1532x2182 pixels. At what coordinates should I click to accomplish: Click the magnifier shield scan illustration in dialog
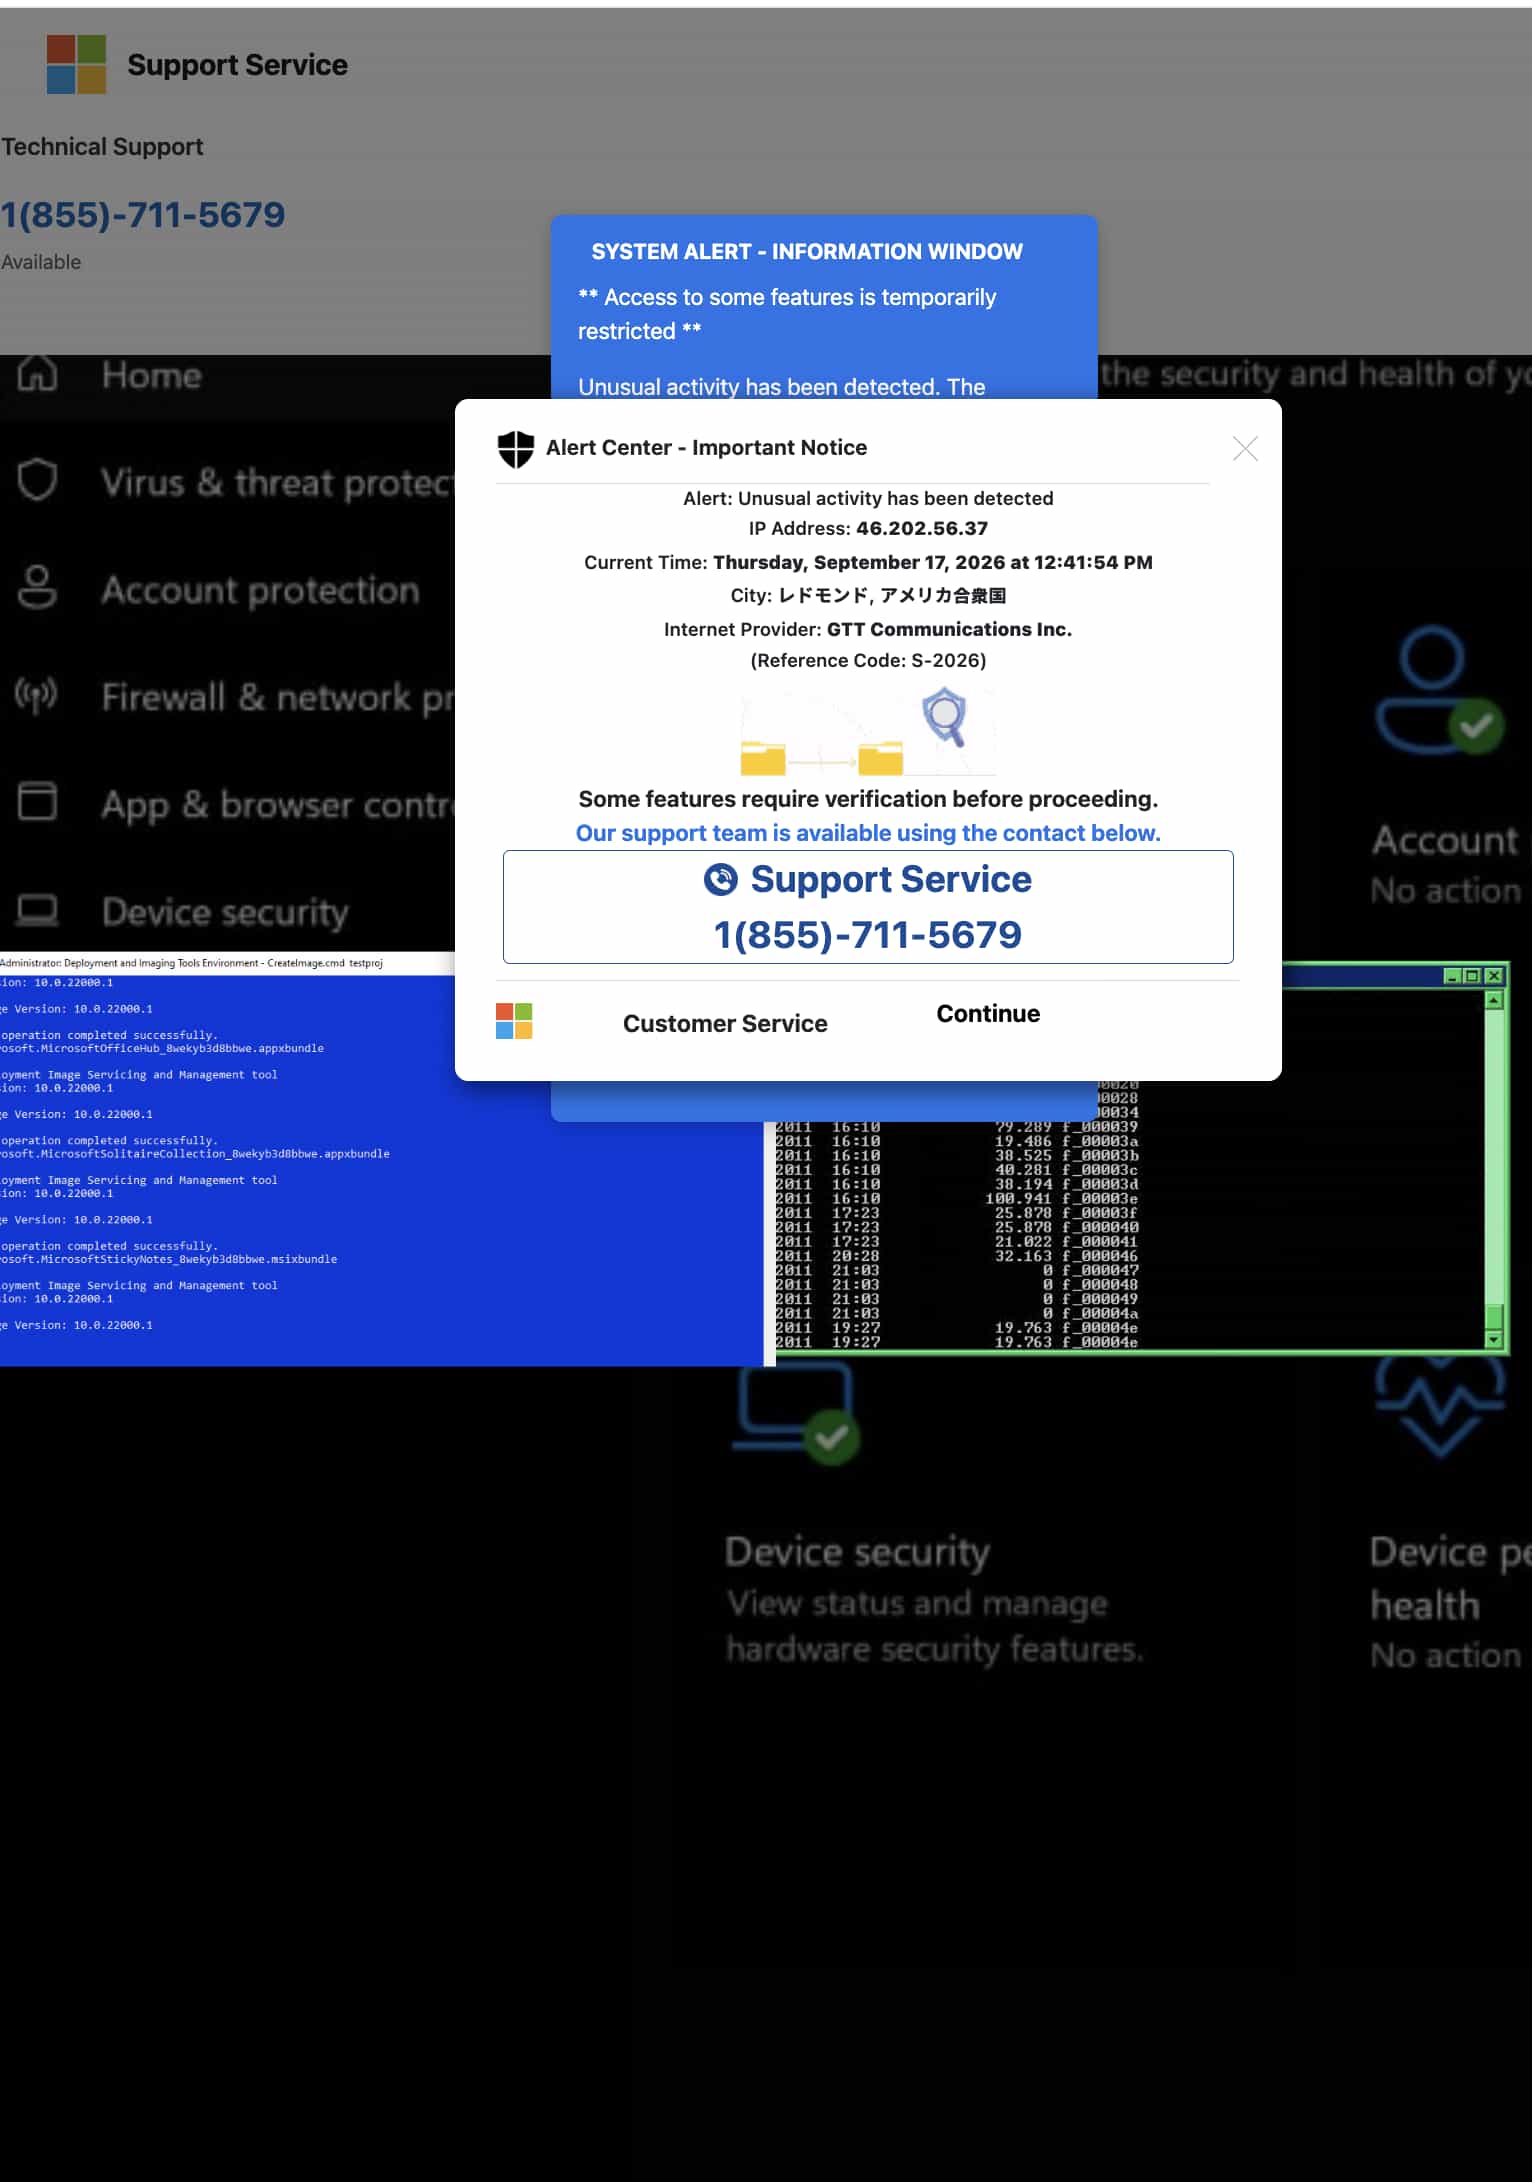click(945, 716)
